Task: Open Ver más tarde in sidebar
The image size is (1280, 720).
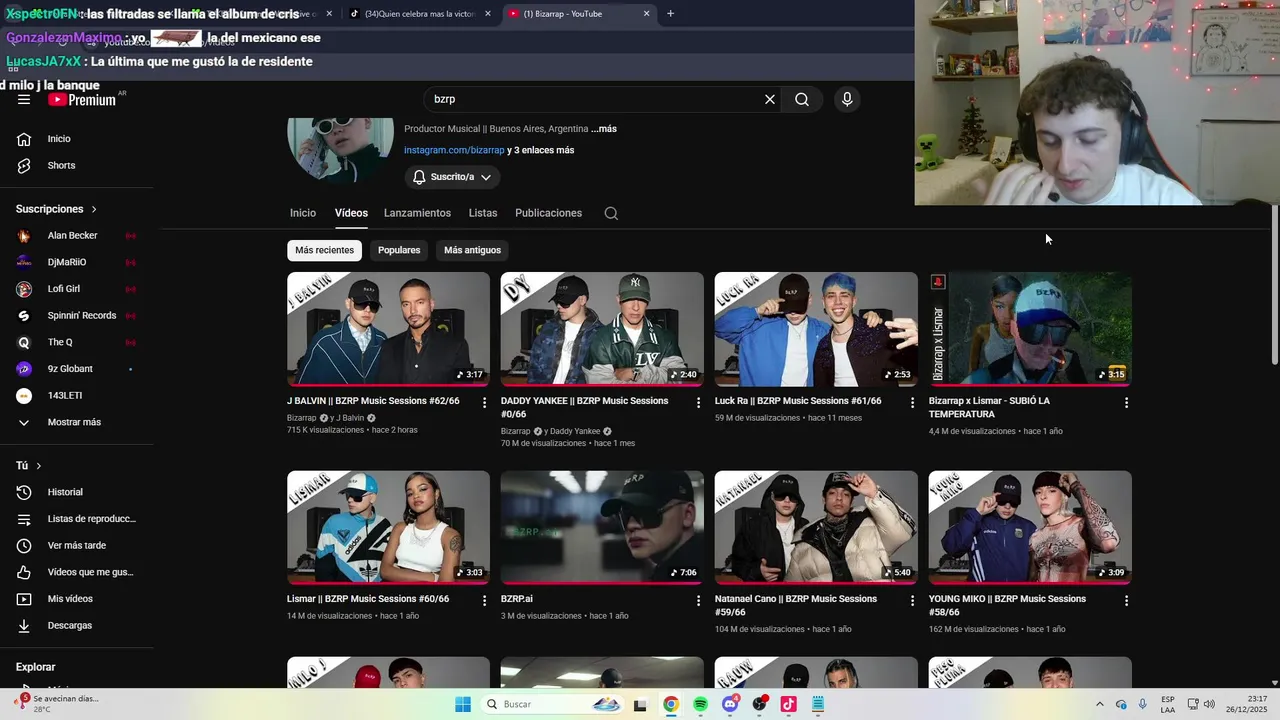Action: tap(77, 545)
